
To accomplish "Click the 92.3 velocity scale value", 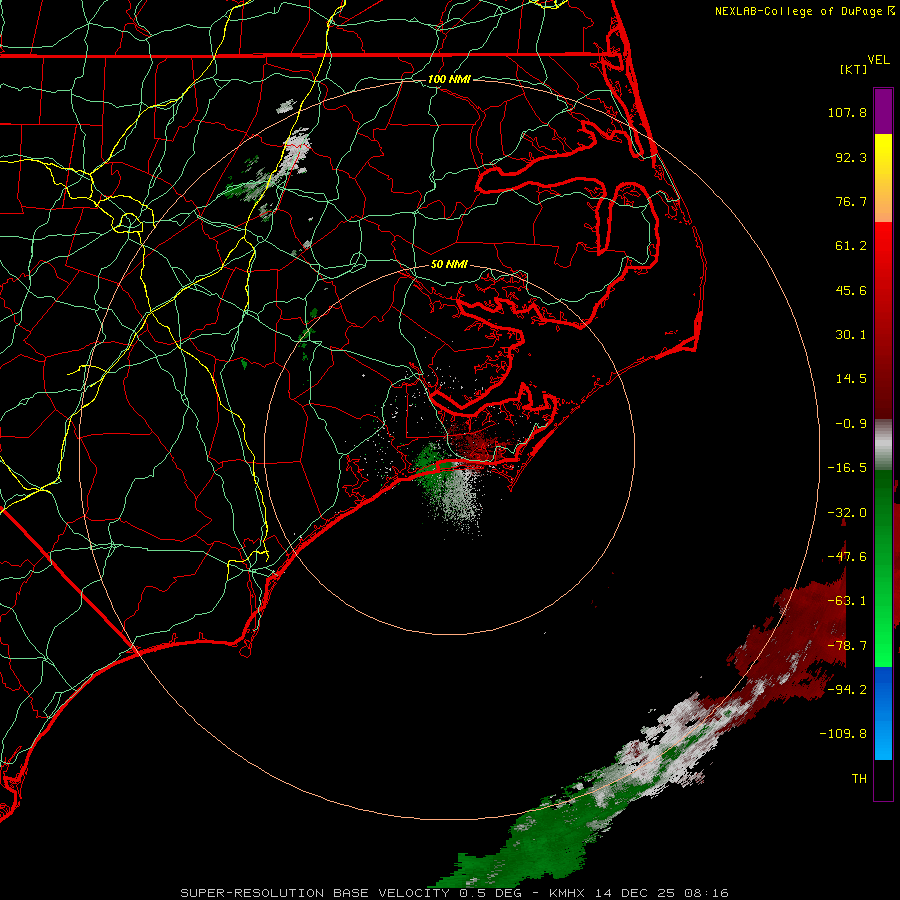I will [x=851, y=157].
